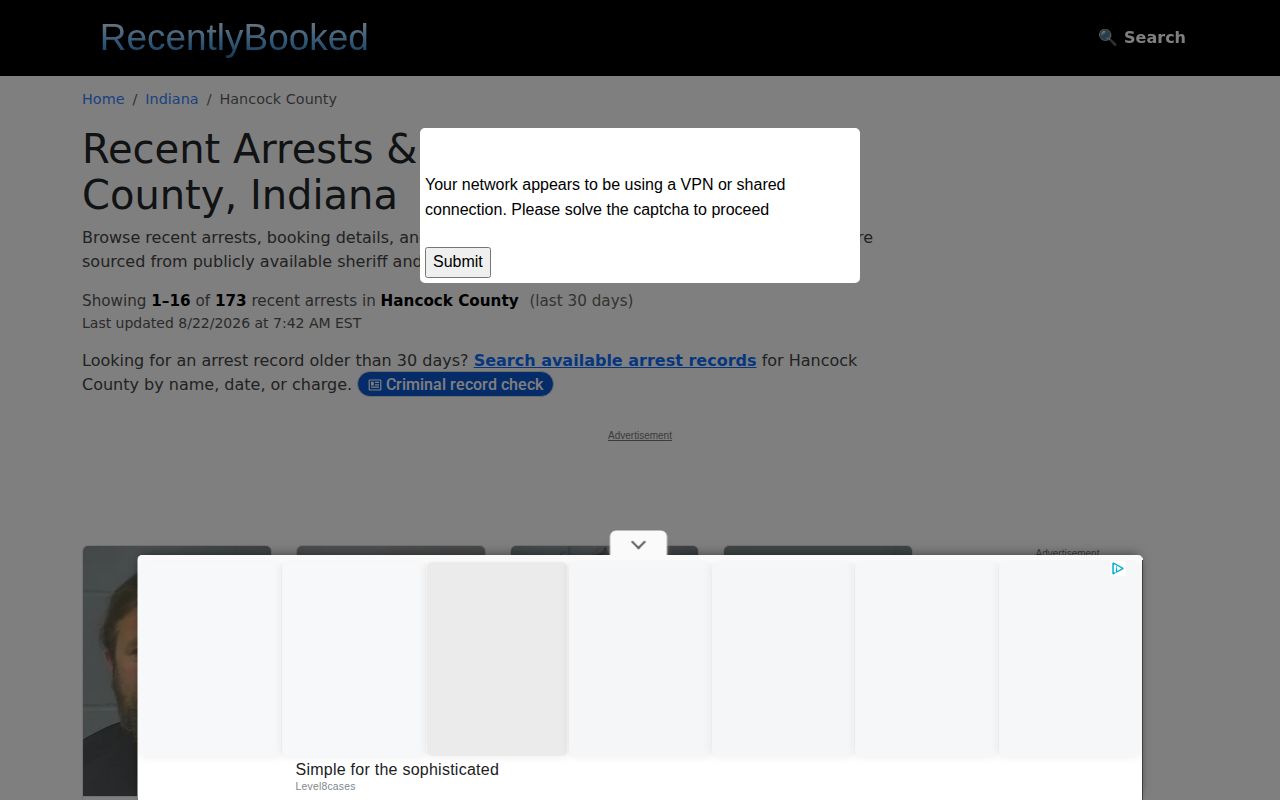Select the 'Hancock County' breadcrumb text

click(x=278, y=99)
